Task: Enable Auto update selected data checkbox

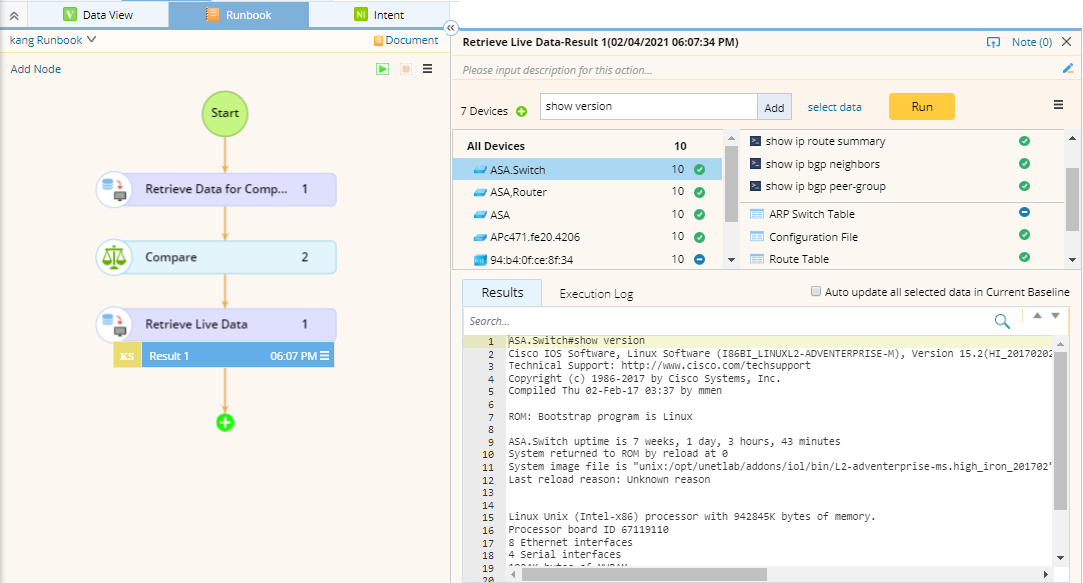Action: pyautogui.click(x=816, y=292)
